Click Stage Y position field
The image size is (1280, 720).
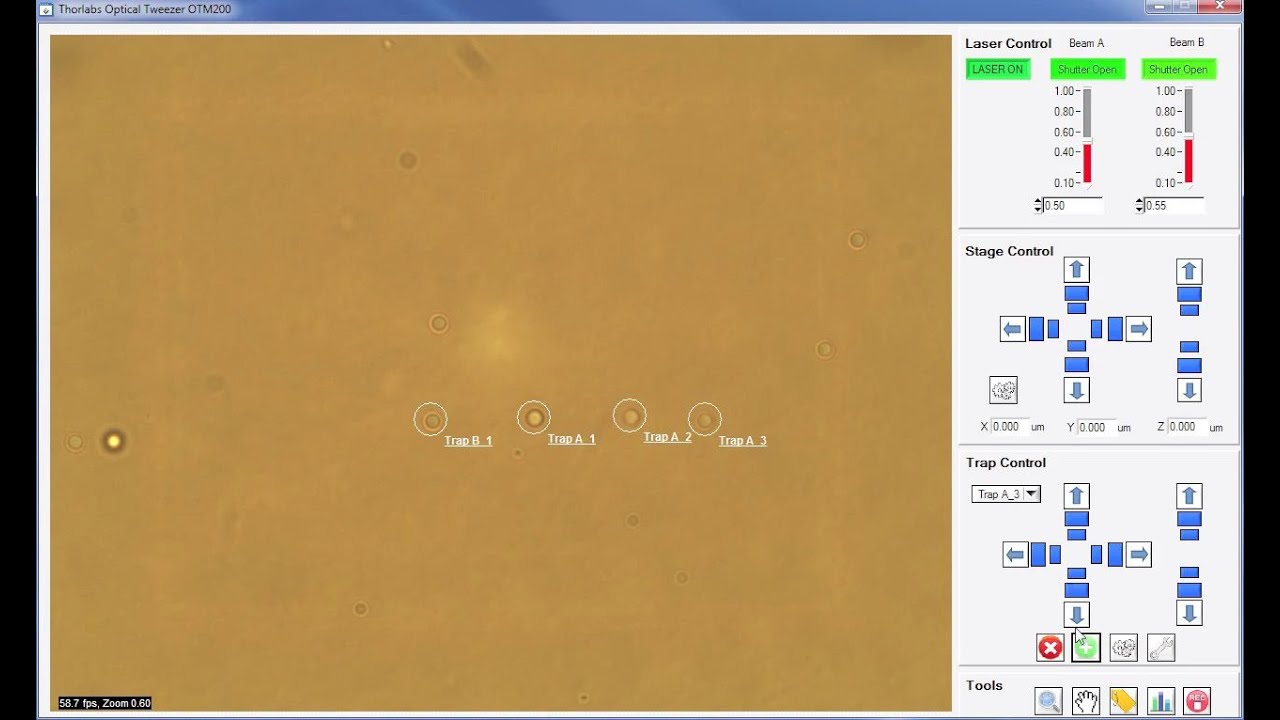pyautogui.click(x=1096, y=427)
